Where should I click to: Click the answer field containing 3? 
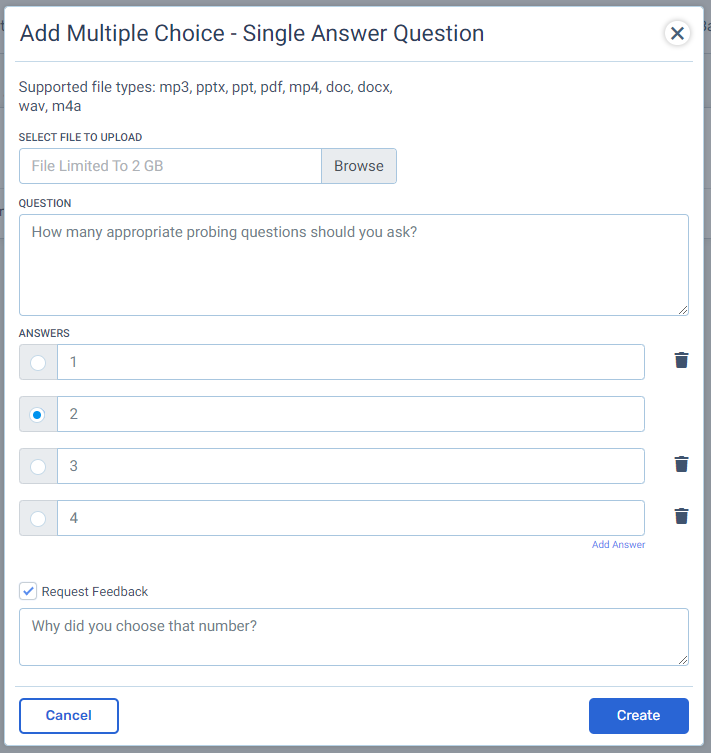[351, 466]
